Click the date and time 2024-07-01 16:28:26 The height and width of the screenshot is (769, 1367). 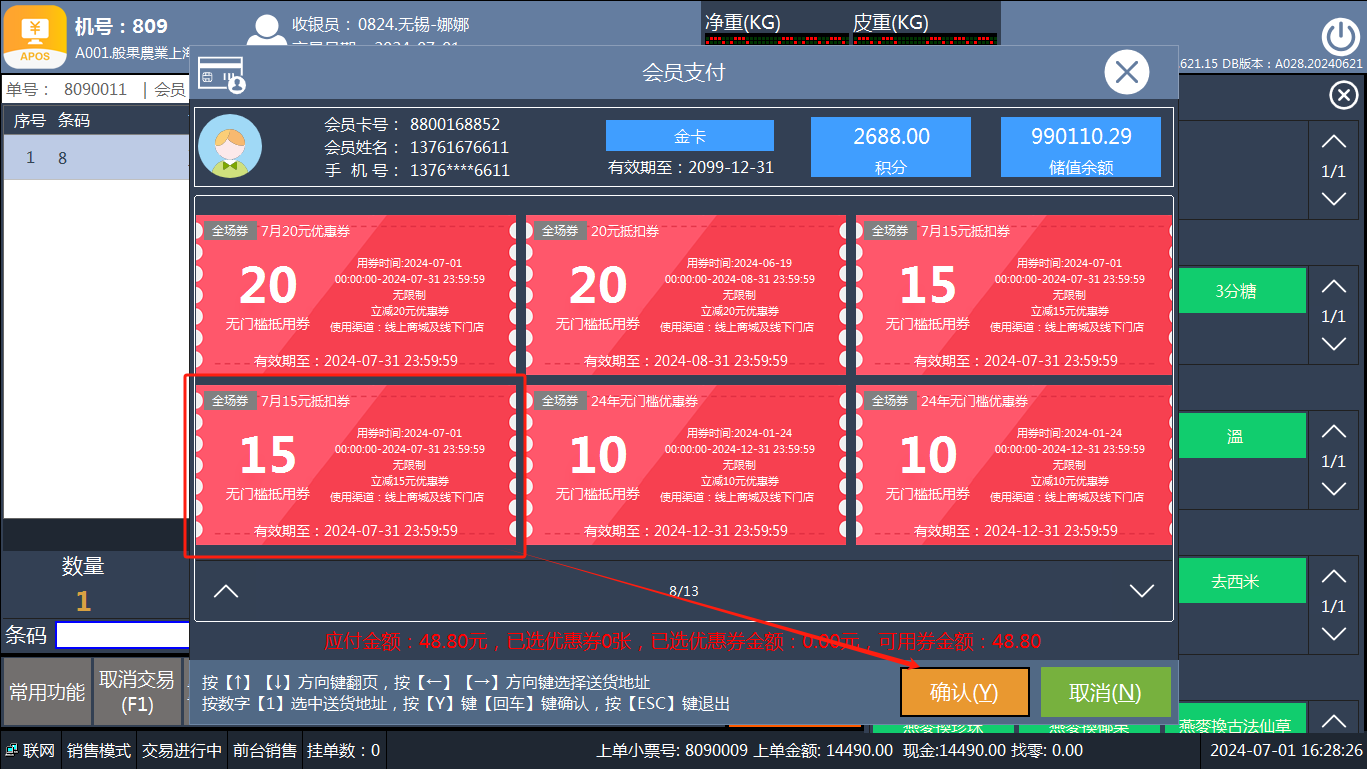[1286, 751]
